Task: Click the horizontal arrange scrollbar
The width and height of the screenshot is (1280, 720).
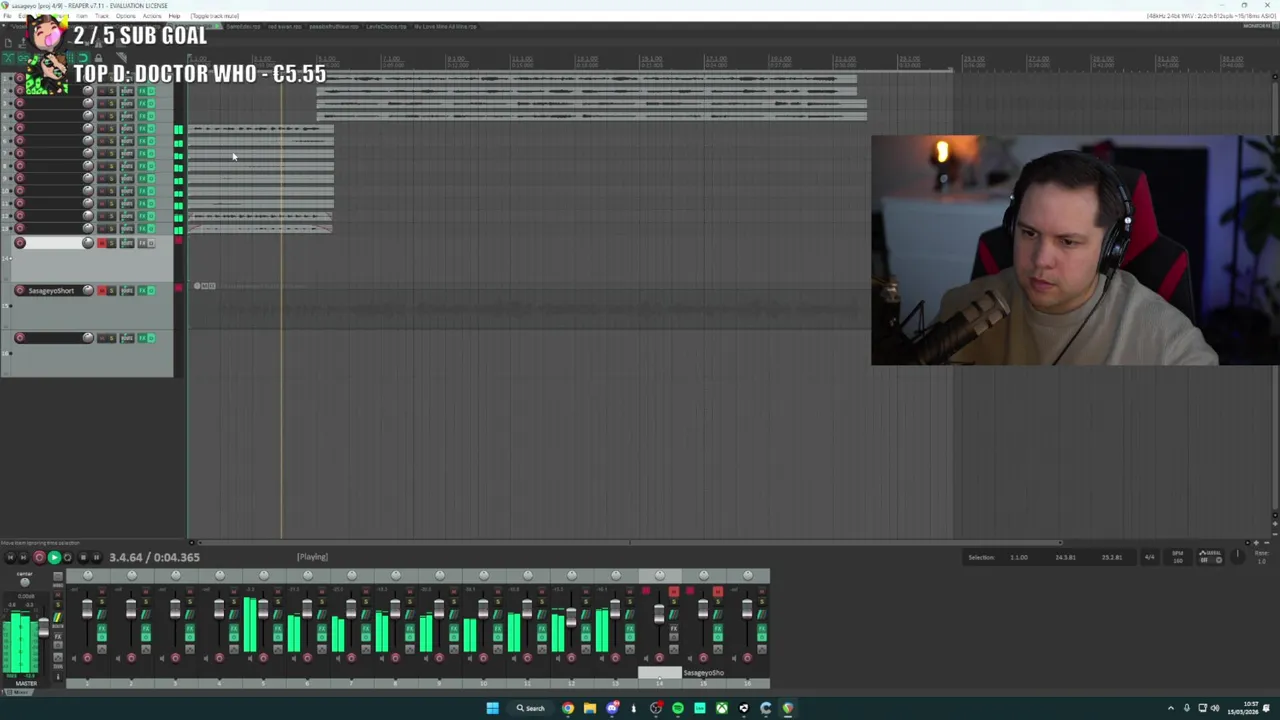Action: 630,543
